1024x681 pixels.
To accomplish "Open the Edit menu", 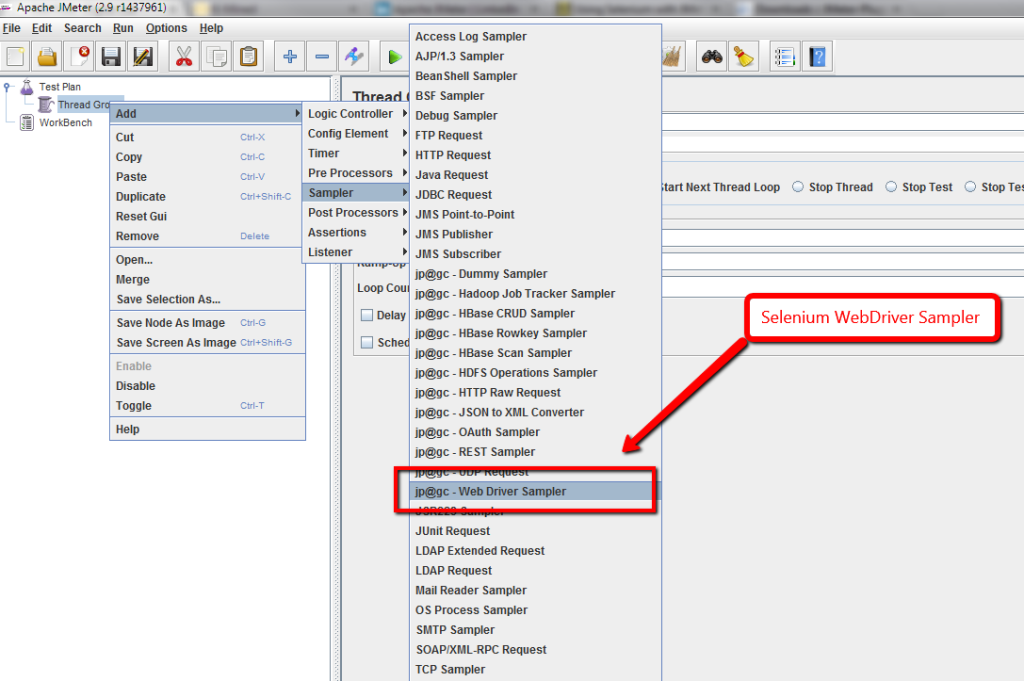I will pos(42,28).
